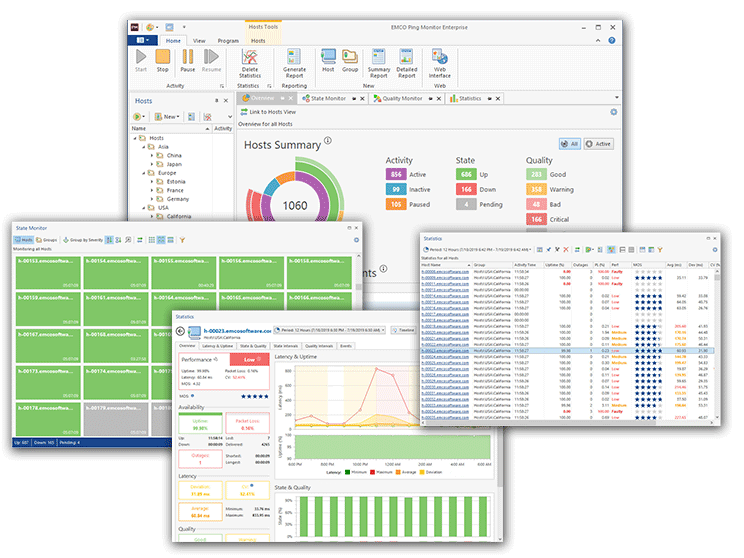Viewport: 744px width, 558px height.
Task: Toggle Groups view in State Monitor toolbar
Action: tap(46, 240)
